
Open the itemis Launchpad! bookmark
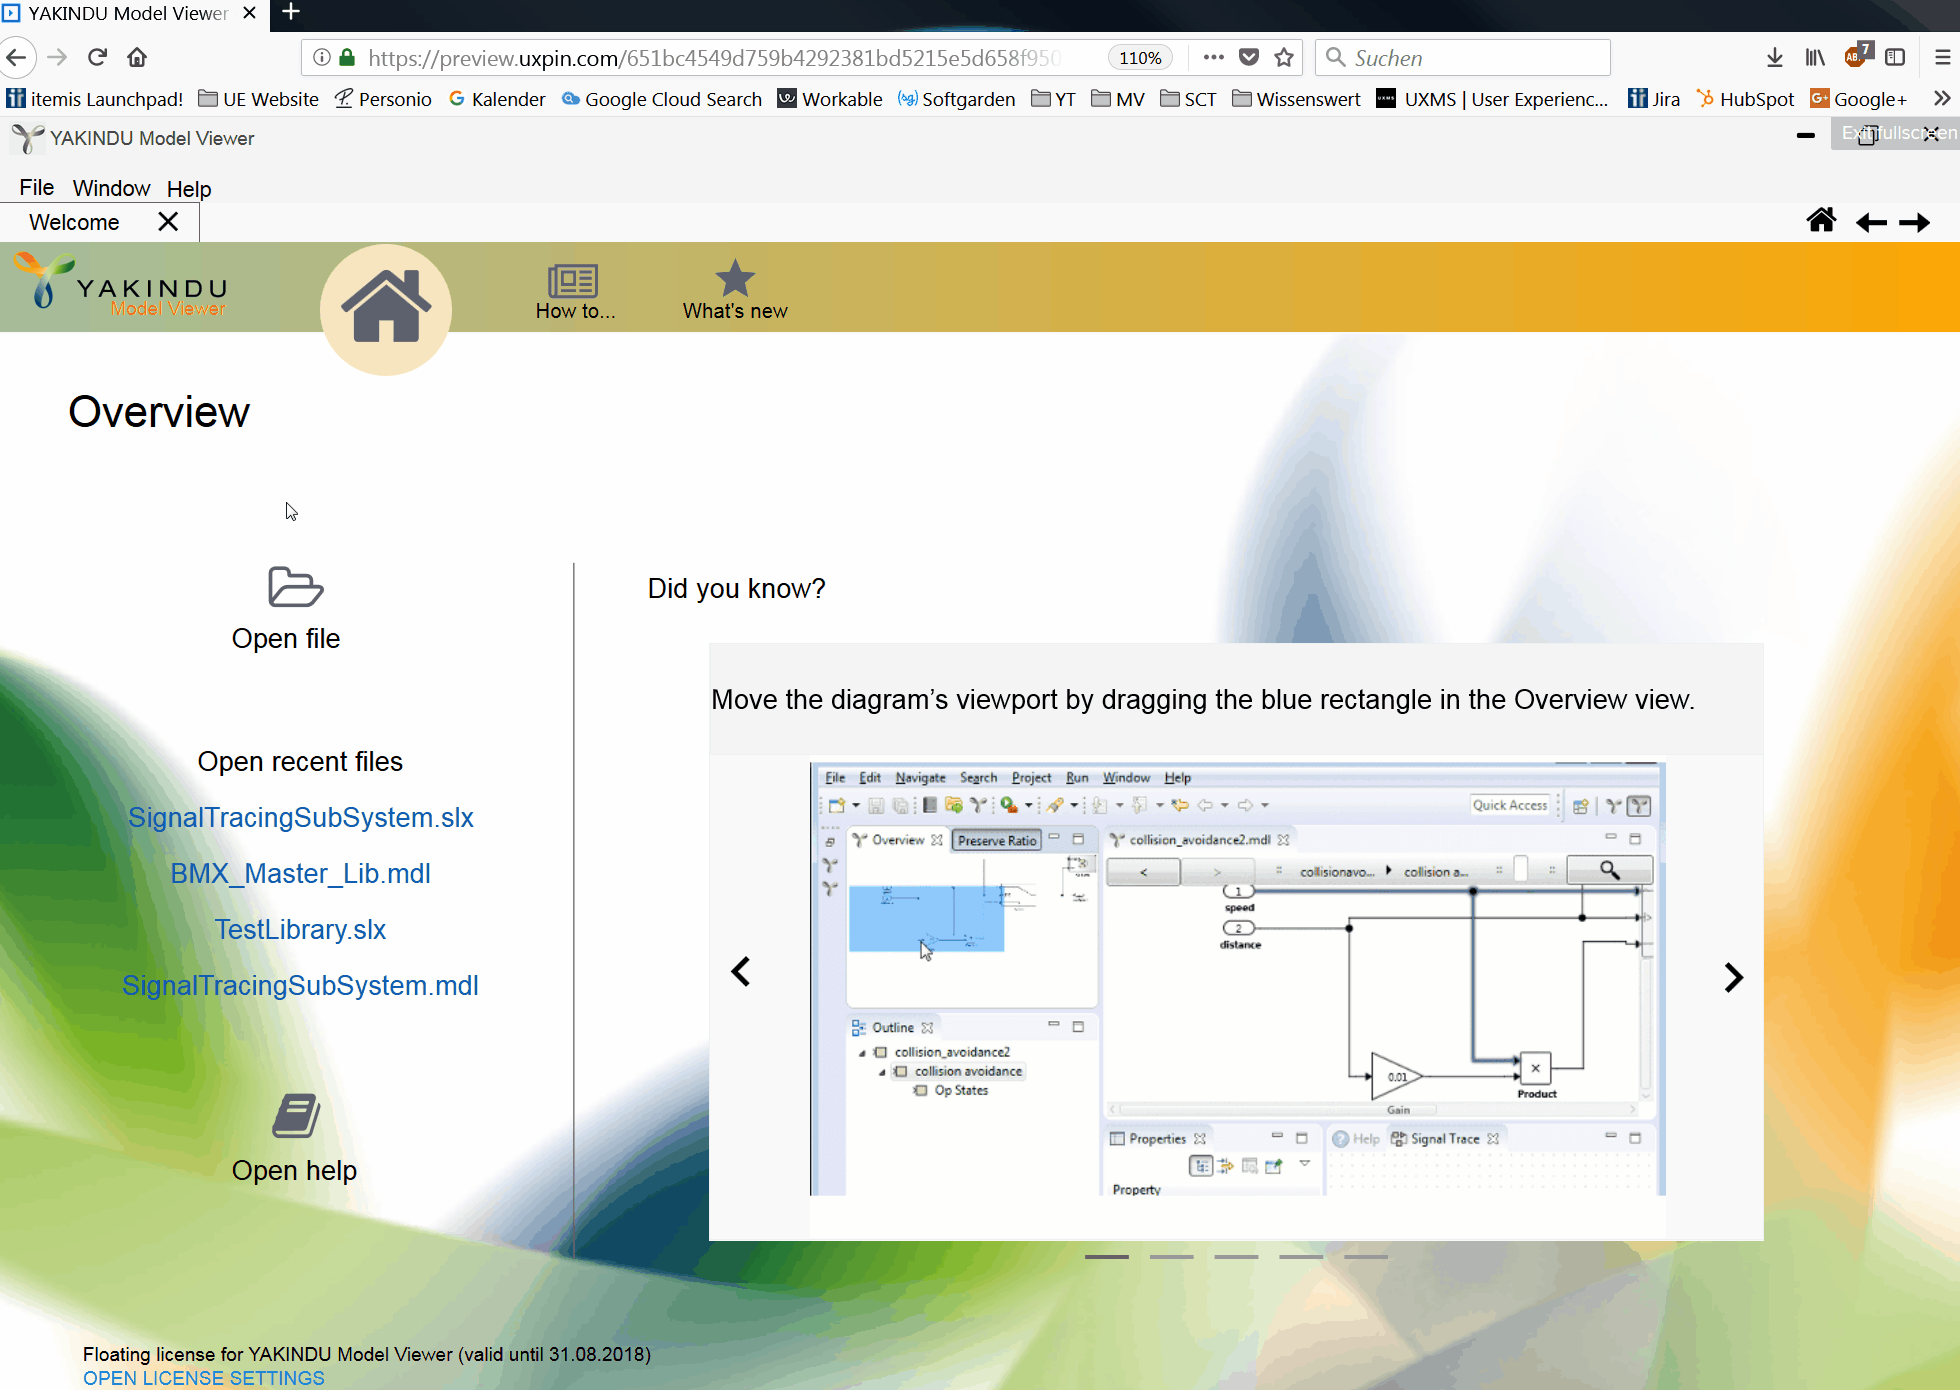click(95, 99)
